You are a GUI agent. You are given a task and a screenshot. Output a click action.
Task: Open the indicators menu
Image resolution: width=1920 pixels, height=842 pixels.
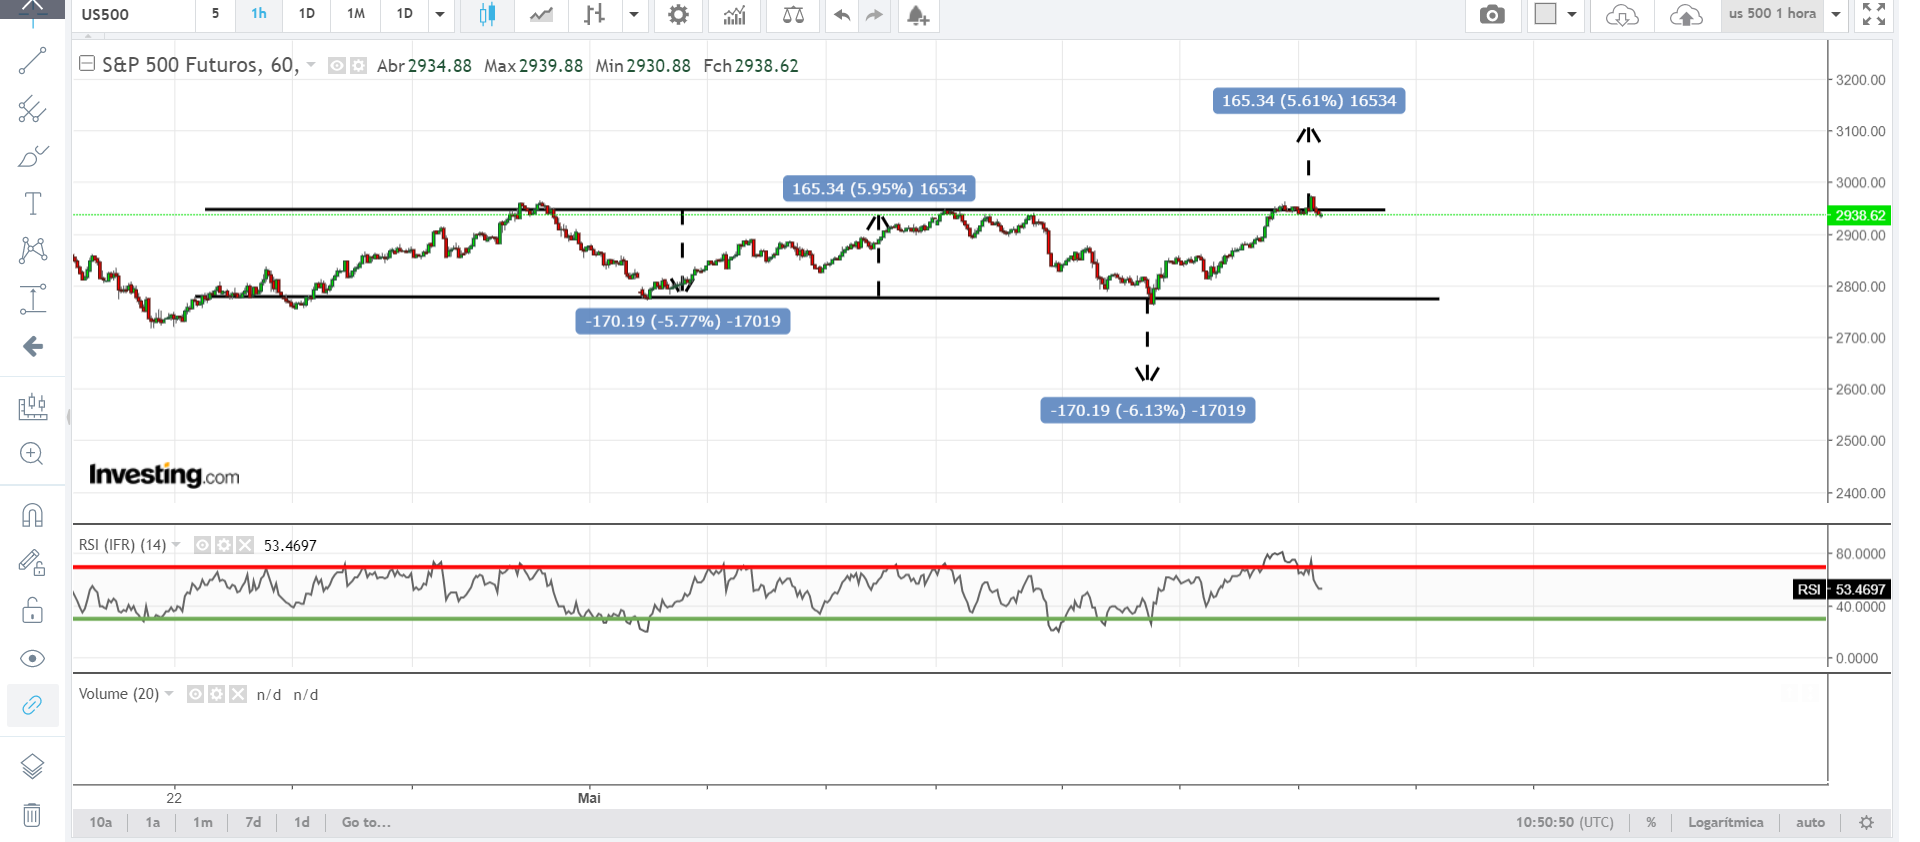pyautogui.click(x=735, y=15)
